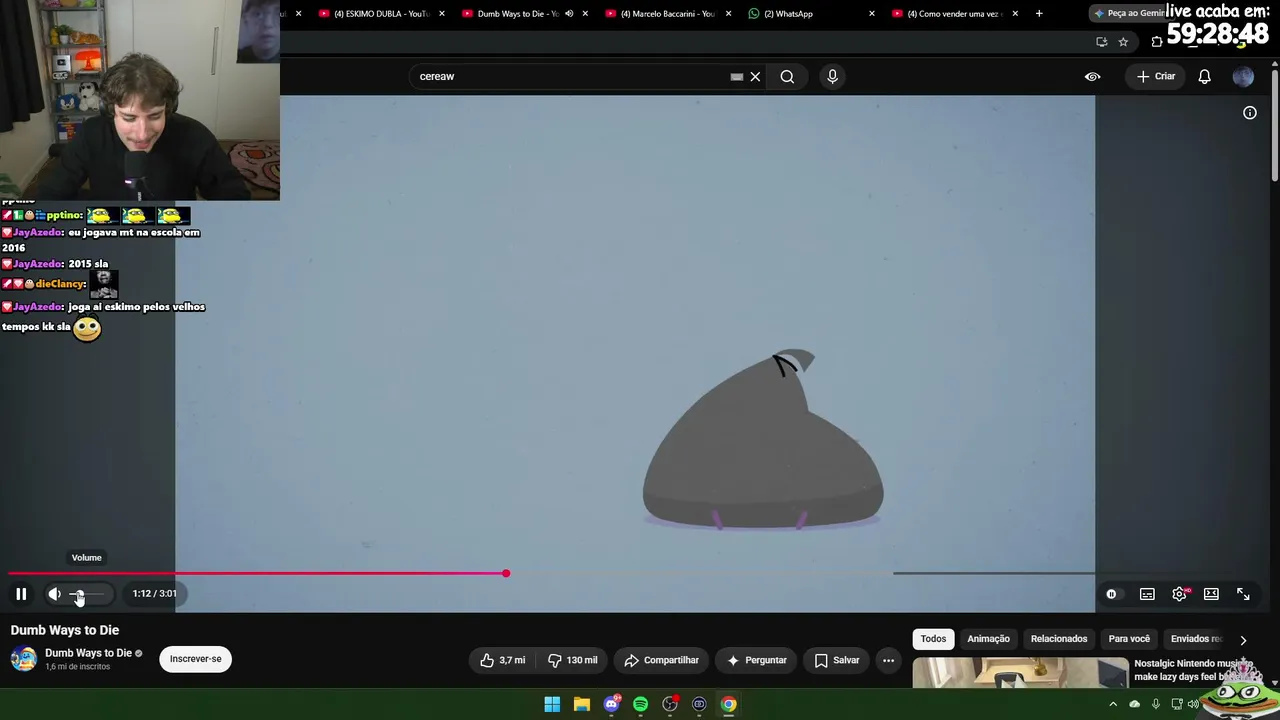Select the Todos filter chip
Image resolution: width=1280 pixels, height=720 pixels.
[933, 639]
